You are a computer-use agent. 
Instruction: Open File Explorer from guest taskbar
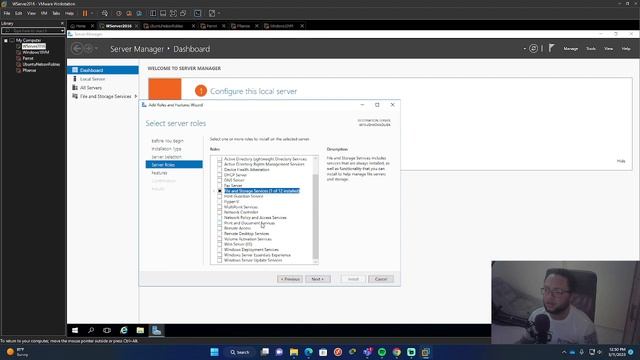point(140,330)
